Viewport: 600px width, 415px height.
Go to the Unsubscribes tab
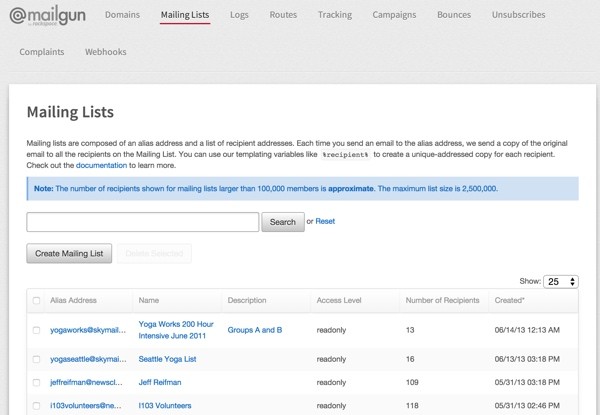point(518,15)
